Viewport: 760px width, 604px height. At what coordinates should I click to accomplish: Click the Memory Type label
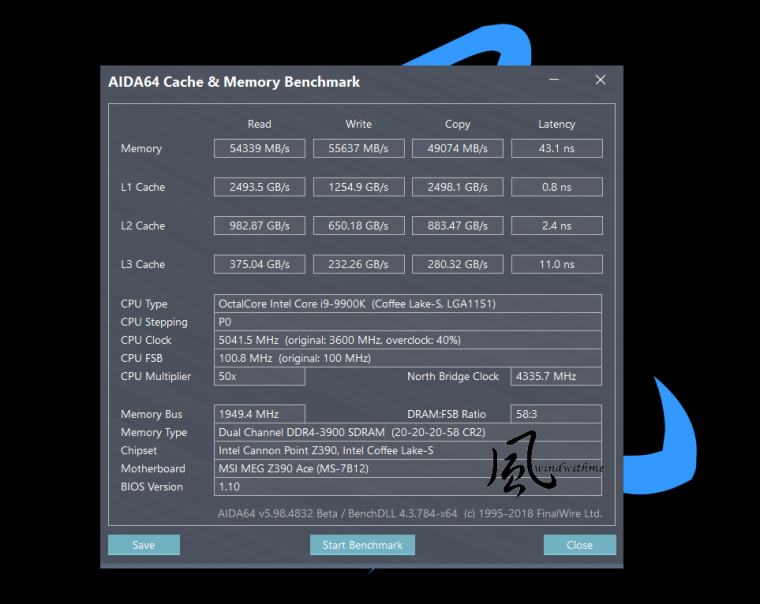[154, 432]
